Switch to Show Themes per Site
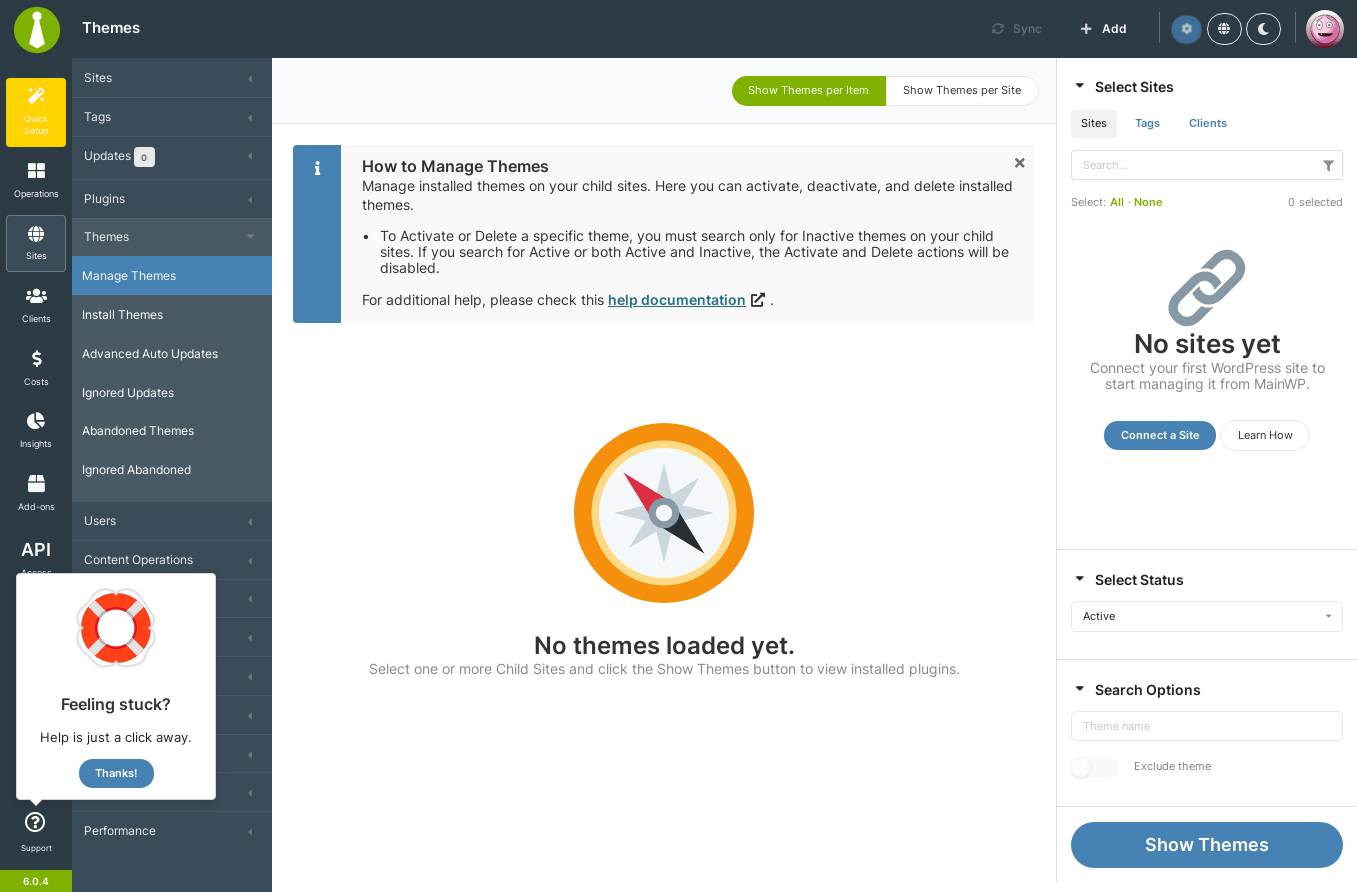Viewport: 1357px width, 892px height. click(x=962, y=90)
